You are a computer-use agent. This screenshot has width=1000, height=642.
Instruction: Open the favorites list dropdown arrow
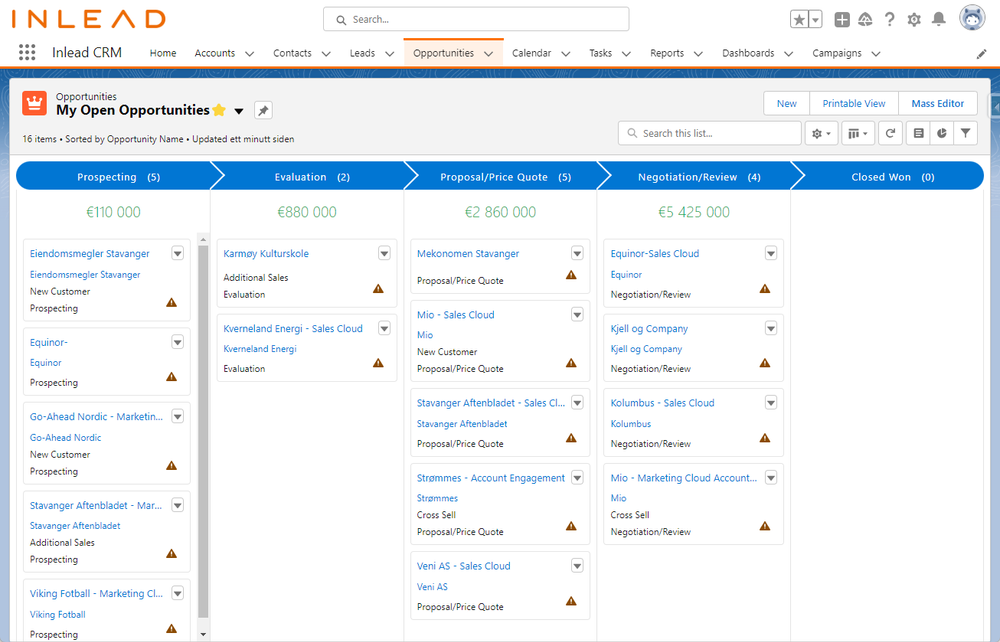pyautogui.click(x=815, y=20)
